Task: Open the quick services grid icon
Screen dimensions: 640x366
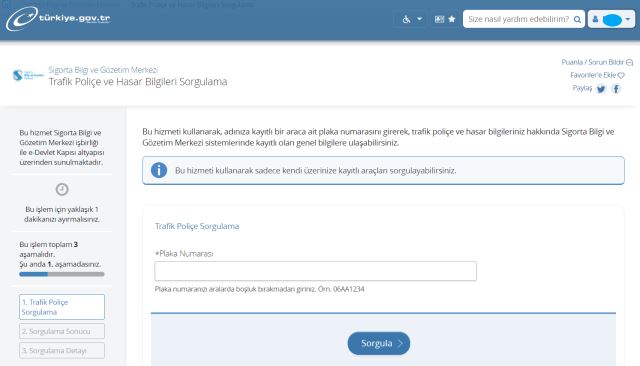Action: point(439,19)
